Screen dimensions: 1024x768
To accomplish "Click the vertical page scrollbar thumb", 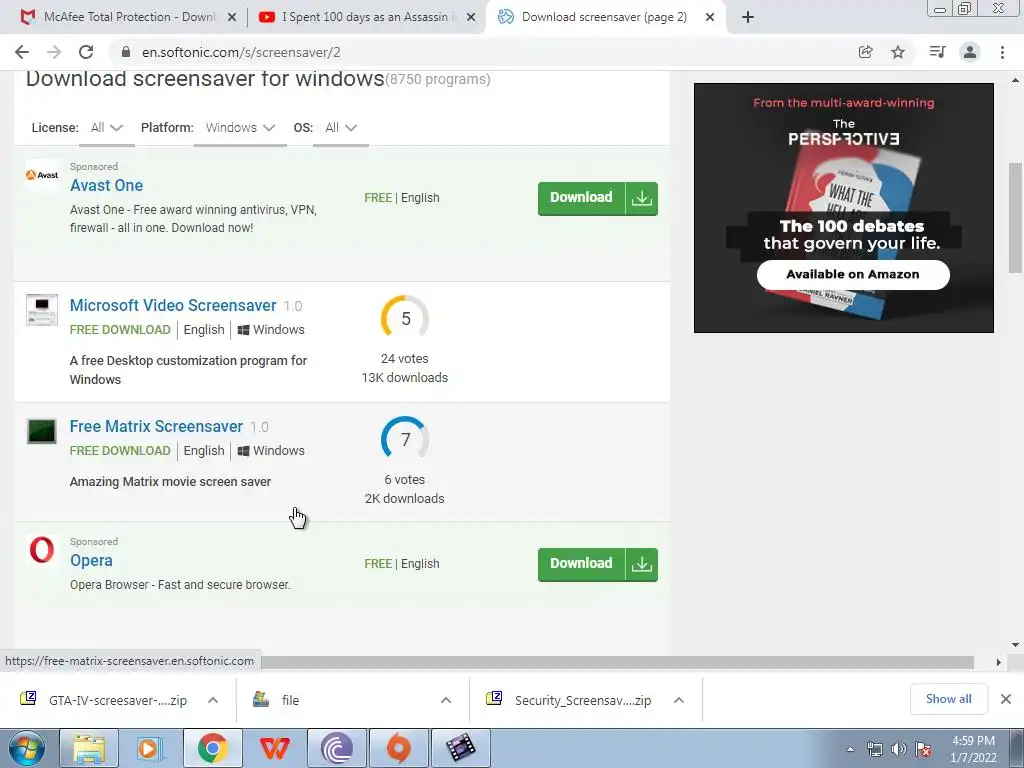I will click(x=1016, y=217).
